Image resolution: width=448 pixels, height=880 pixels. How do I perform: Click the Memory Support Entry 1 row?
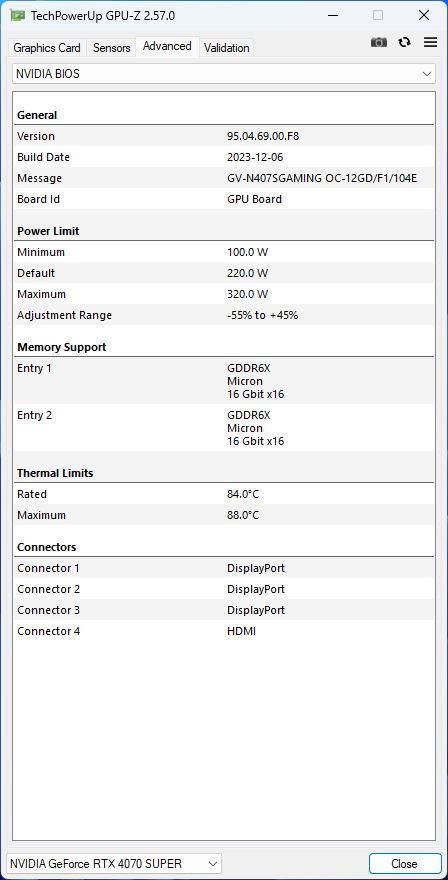pyautogui.click(x=224, y=381)
